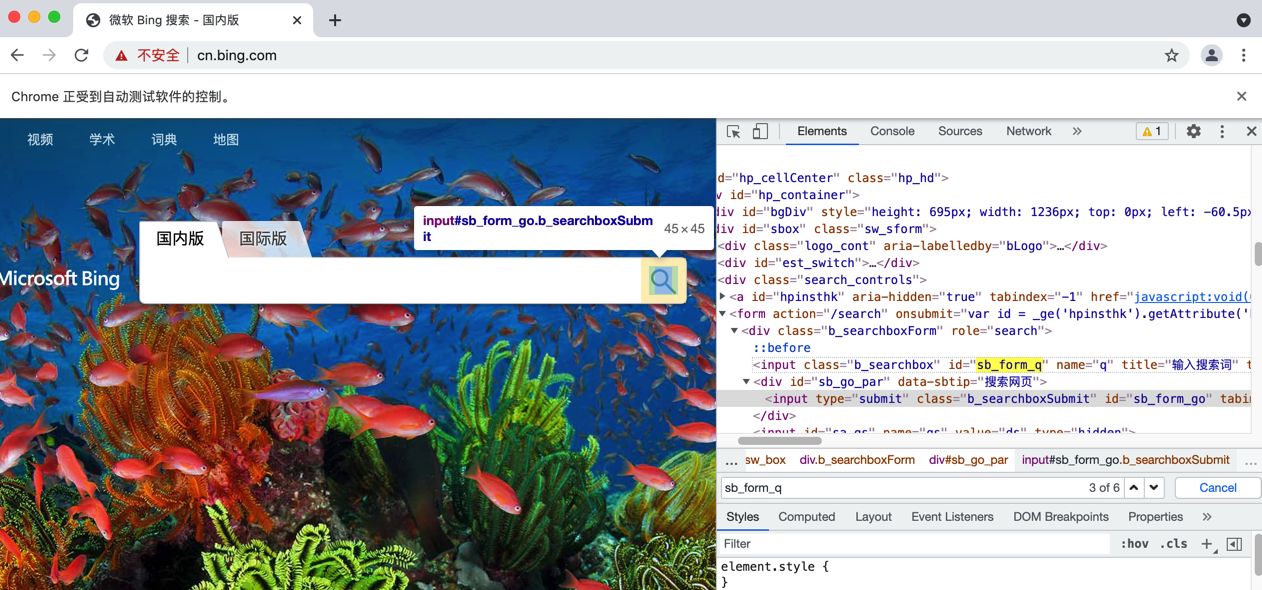Viewport: 1262px width, 590px height.
Task: Open DevTools settings gear
Action: pos(1193,131)
